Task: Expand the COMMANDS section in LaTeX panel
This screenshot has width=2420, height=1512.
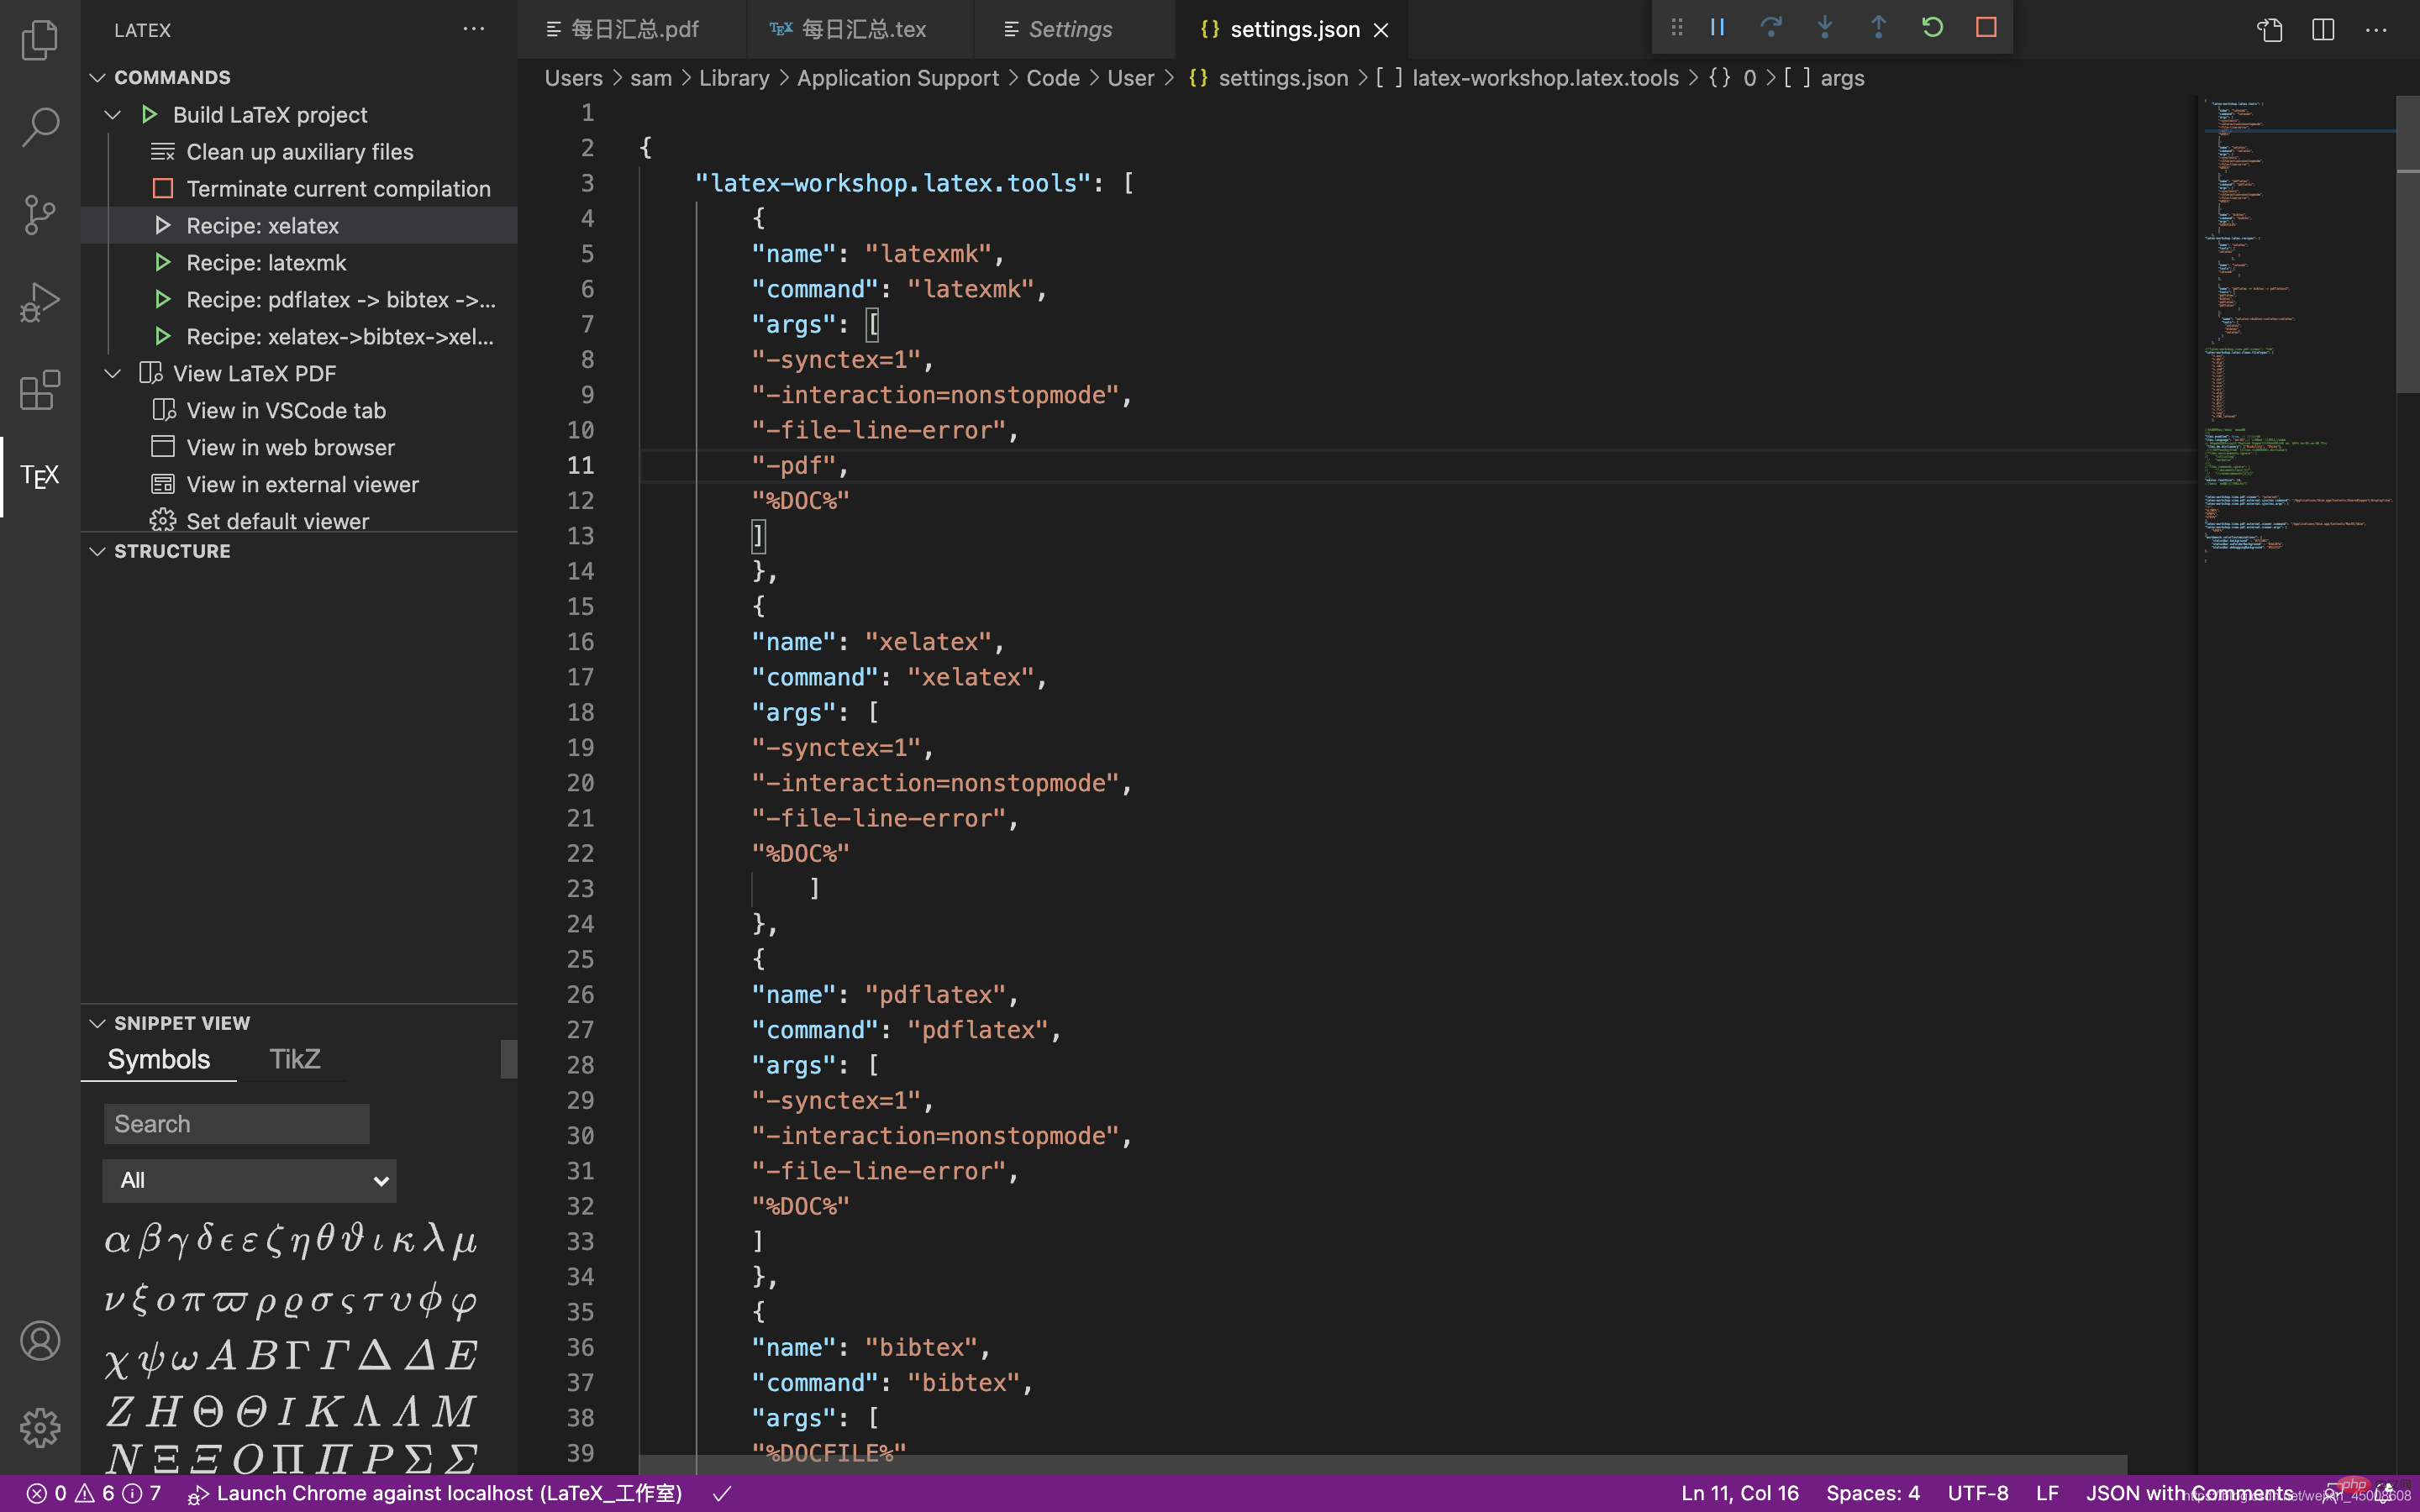Action: (x=97, y=76)
